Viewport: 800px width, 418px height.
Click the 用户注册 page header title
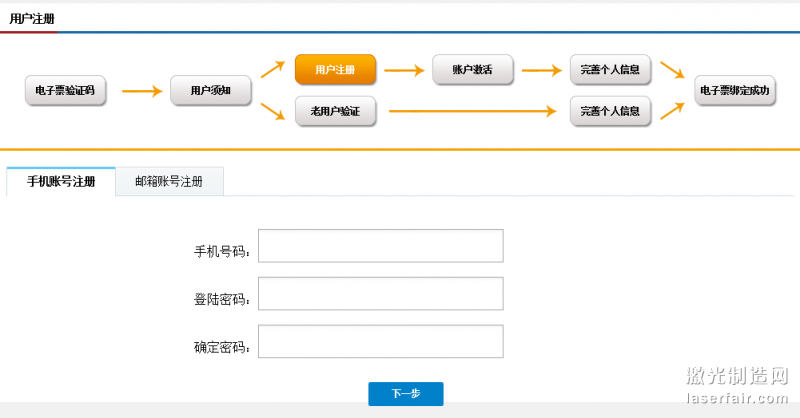tap(32, 18)
